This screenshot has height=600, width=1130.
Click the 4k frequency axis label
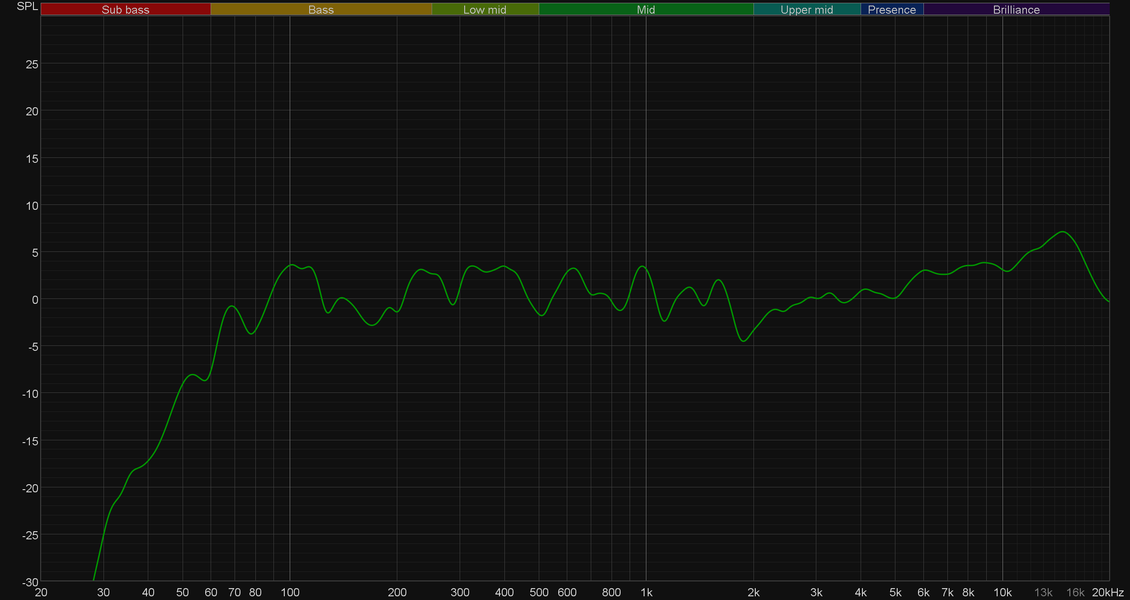coord(861,593)
